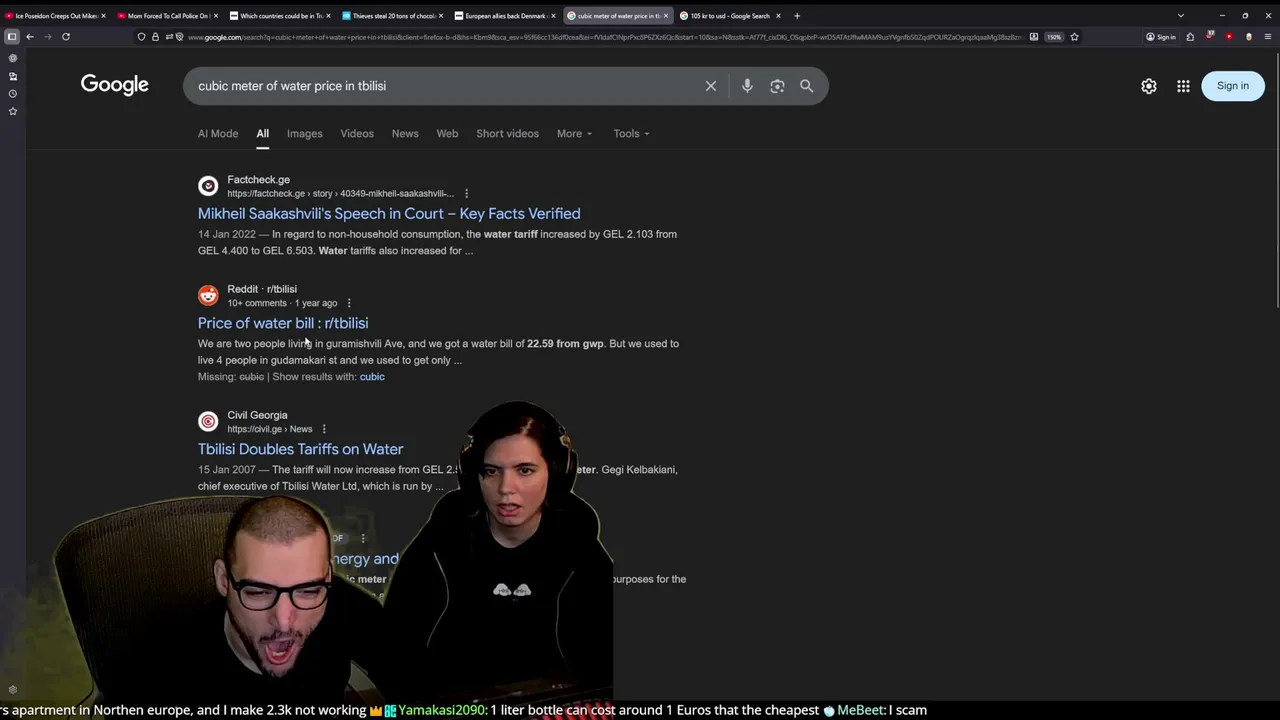This screenshot has width=1280, height=720.
Task: Open the reader or picture mode icon in address bar
Action: tap(1034, 37)
